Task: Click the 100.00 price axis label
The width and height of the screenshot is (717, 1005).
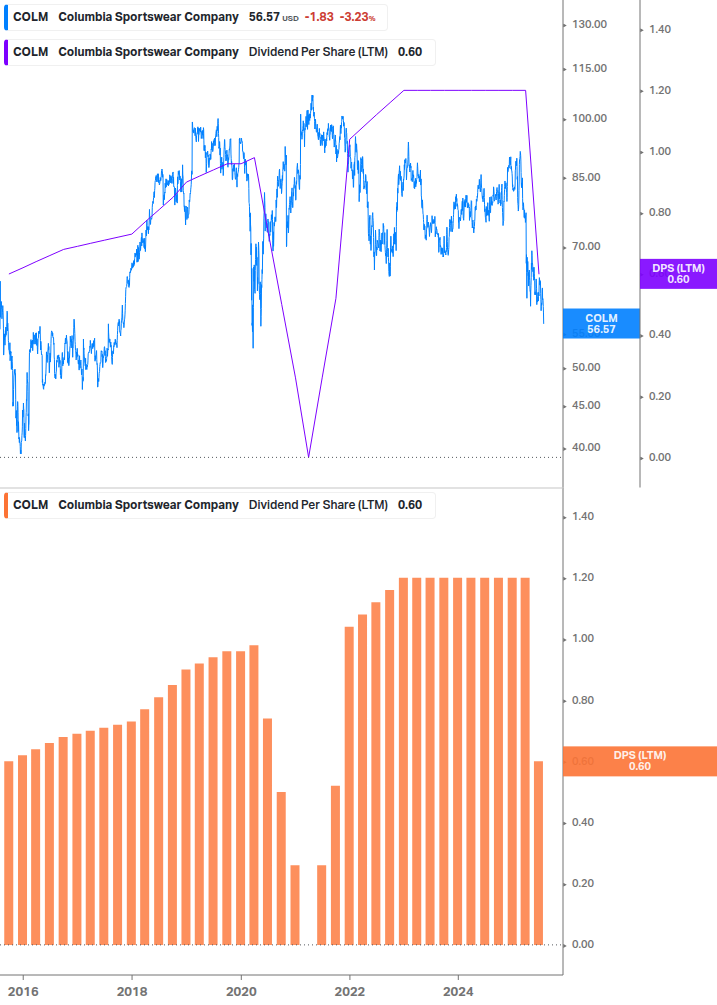Action: tap(589, 118)
